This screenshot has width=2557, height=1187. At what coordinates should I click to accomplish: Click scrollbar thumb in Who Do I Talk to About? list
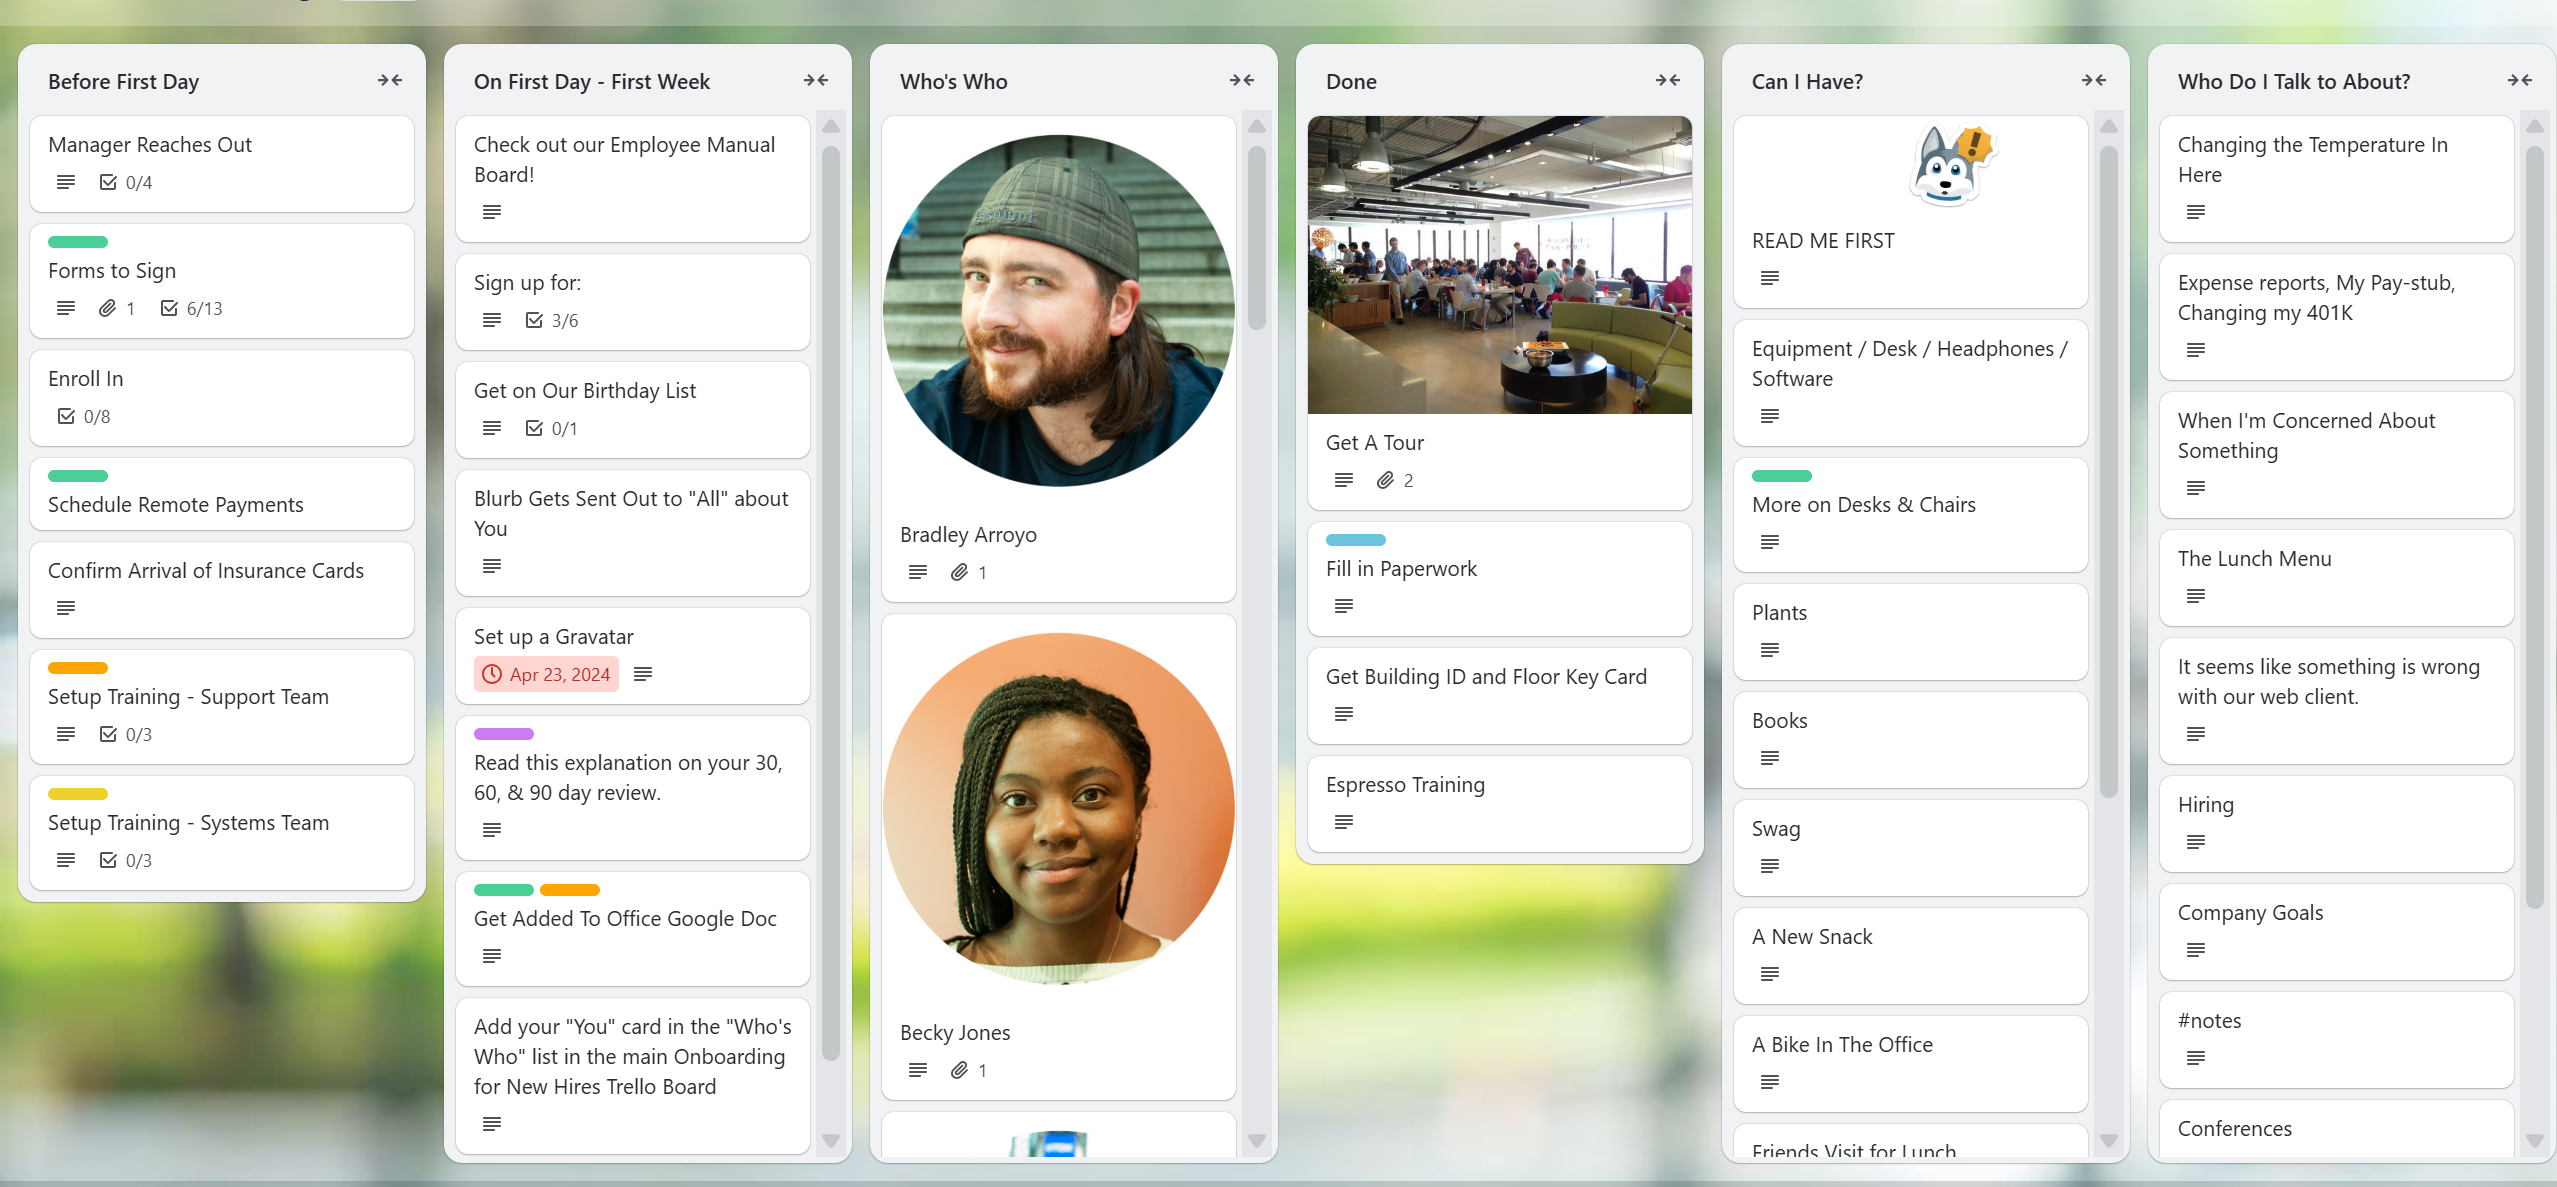coord(2535,527)
